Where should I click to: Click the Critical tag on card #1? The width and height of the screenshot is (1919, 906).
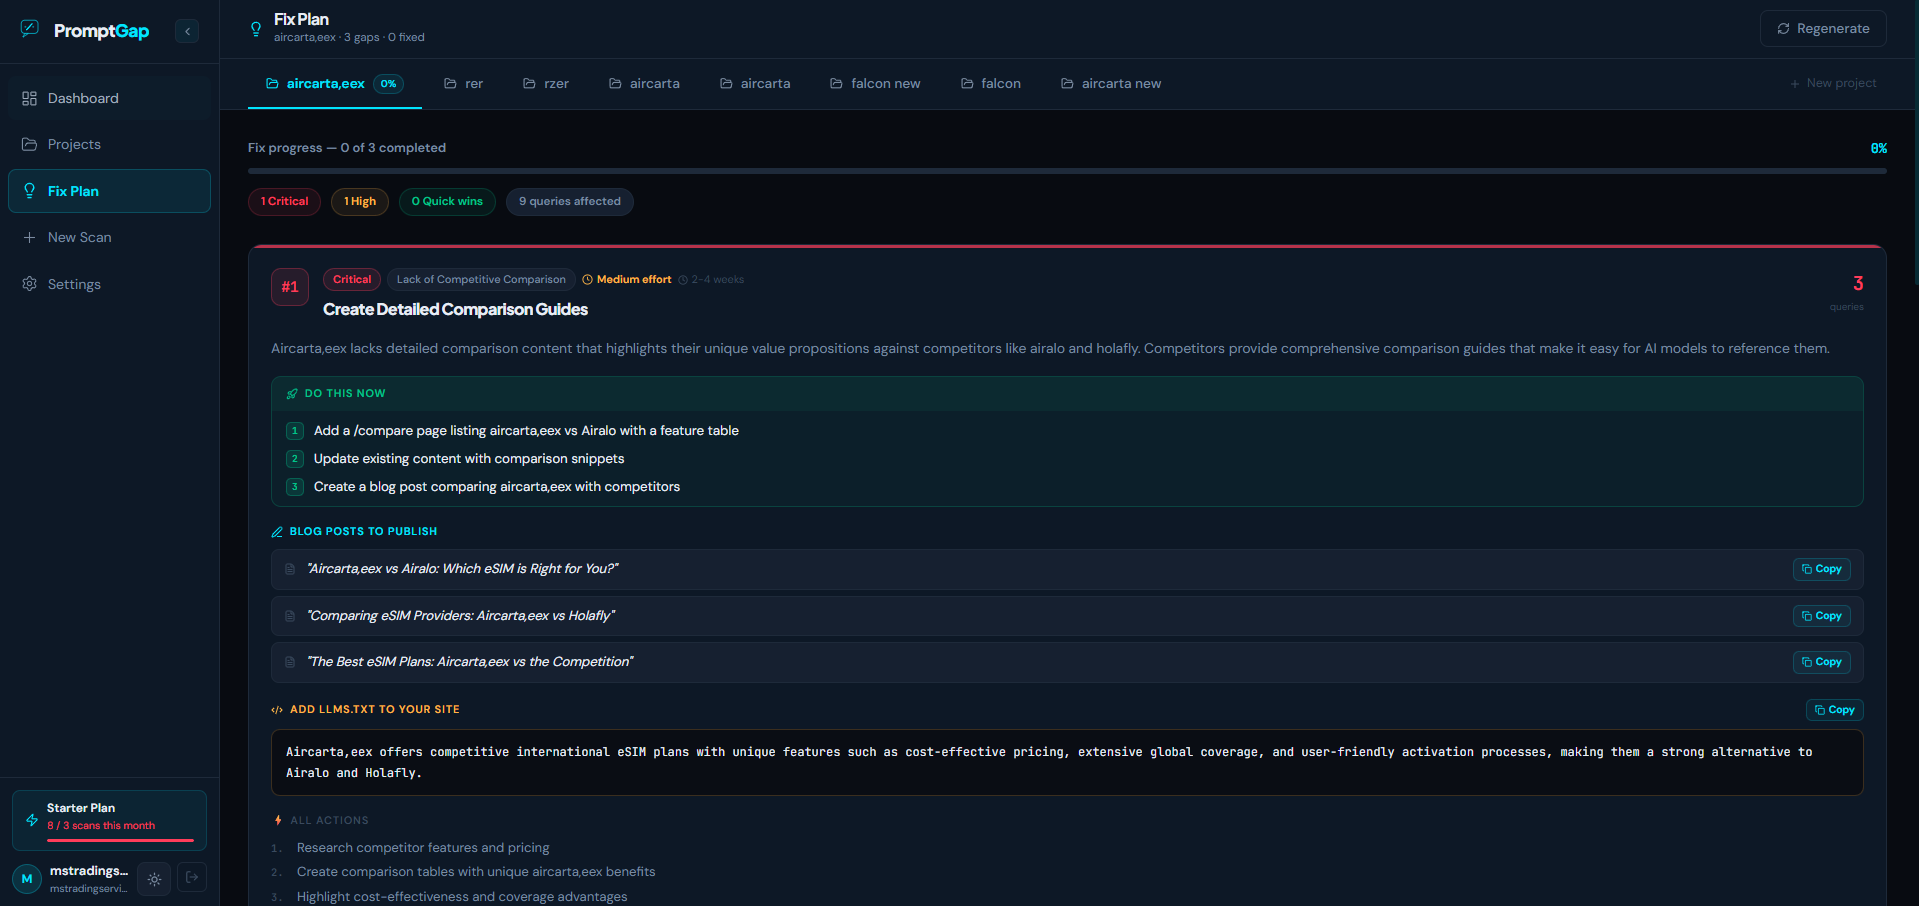352,280
